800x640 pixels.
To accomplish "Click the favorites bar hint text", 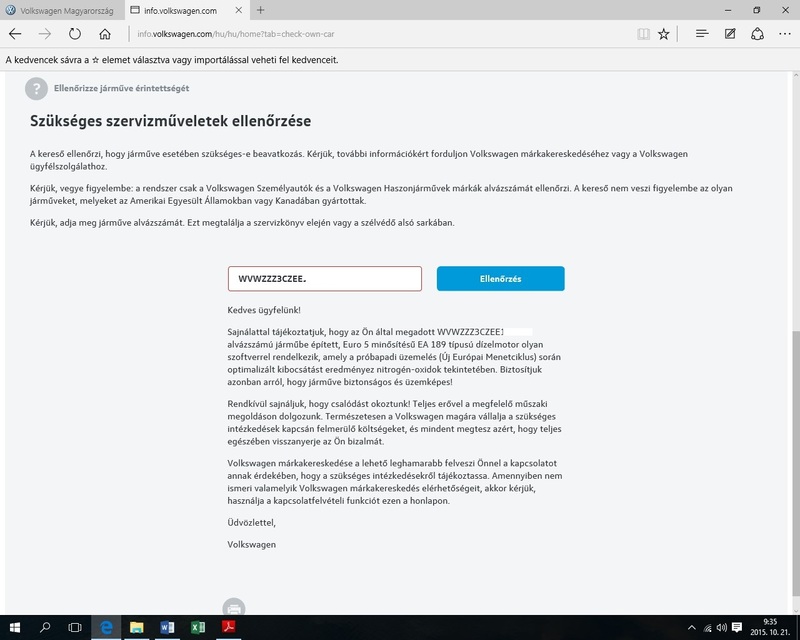I will [172, 60].
